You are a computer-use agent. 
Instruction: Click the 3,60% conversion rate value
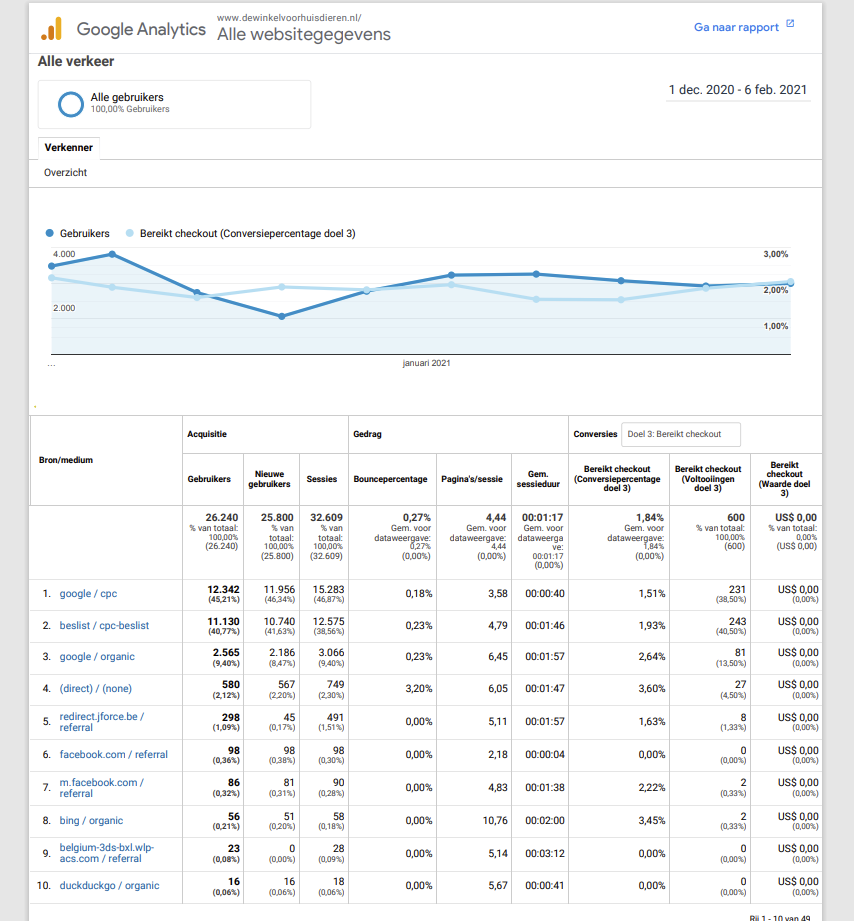[652, 688]
